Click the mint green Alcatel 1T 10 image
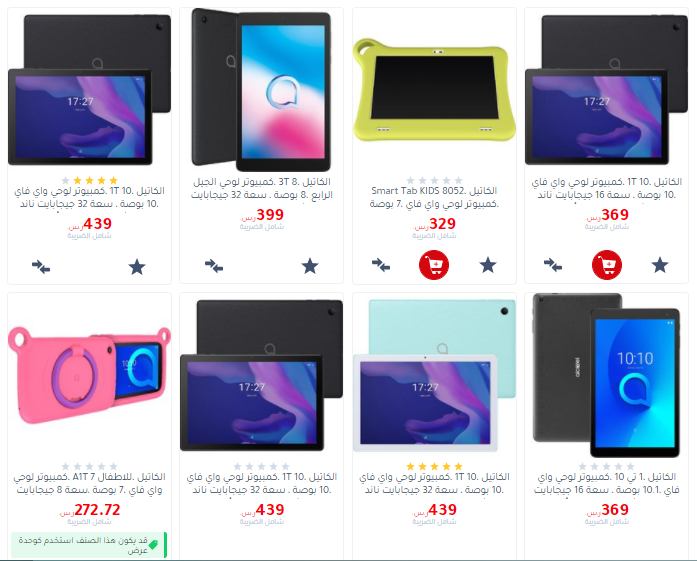The width and height of the screenshot is (697, 561). [x=434, y=376]
